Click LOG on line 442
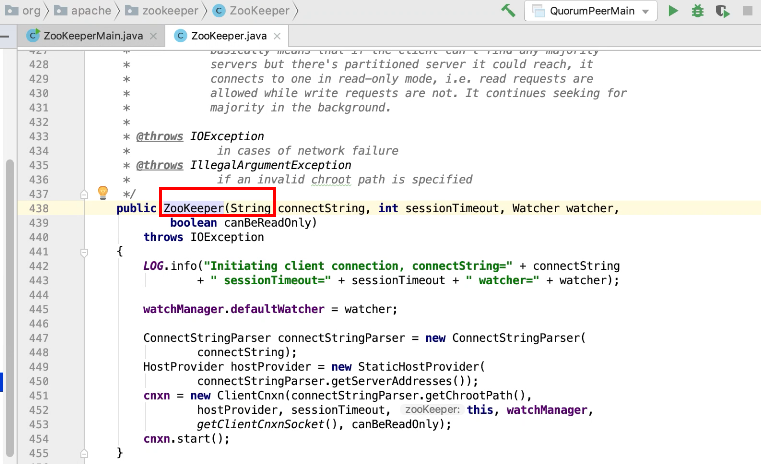Screen dimensions: 761x464 (153, 266)
